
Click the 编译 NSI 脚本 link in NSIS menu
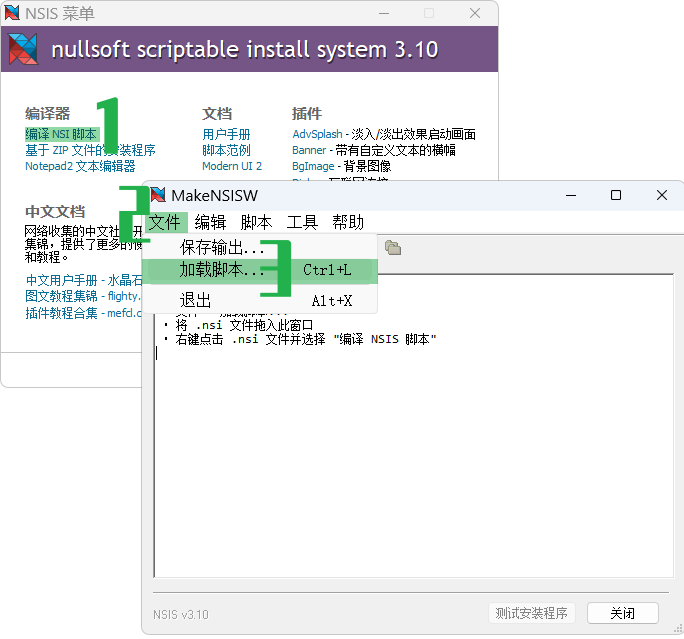point(61,134)
